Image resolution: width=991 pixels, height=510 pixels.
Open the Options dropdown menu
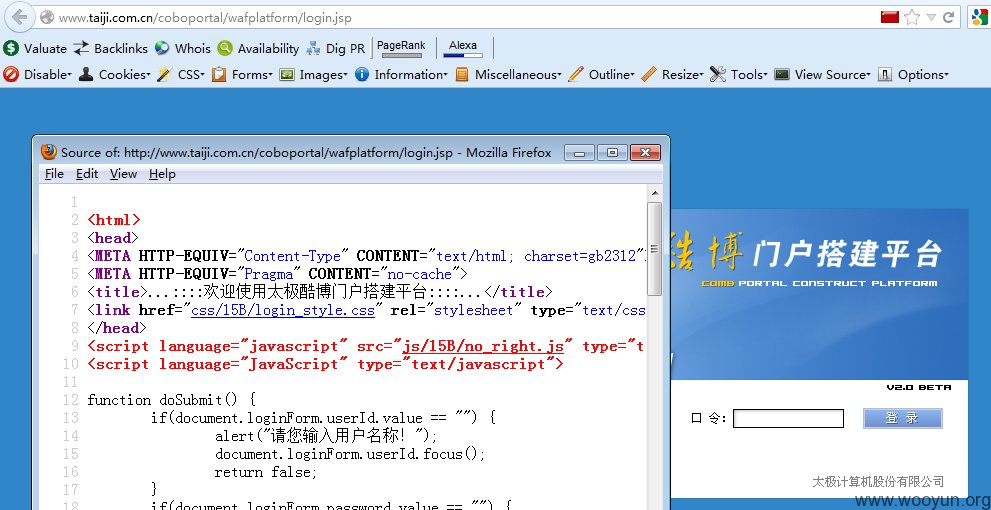click(x=913, y=75)
